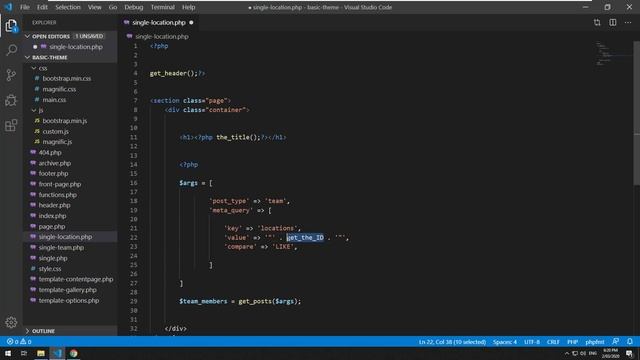Viewport: 640px width, 360px height.
Task: Click the VS Code logo icon
Action: click(x=8, y=7)
